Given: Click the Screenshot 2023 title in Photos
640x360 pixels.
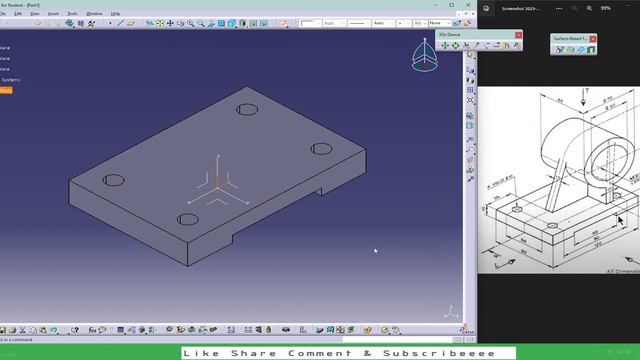Looking at the screenshot, I should [521, 8].
